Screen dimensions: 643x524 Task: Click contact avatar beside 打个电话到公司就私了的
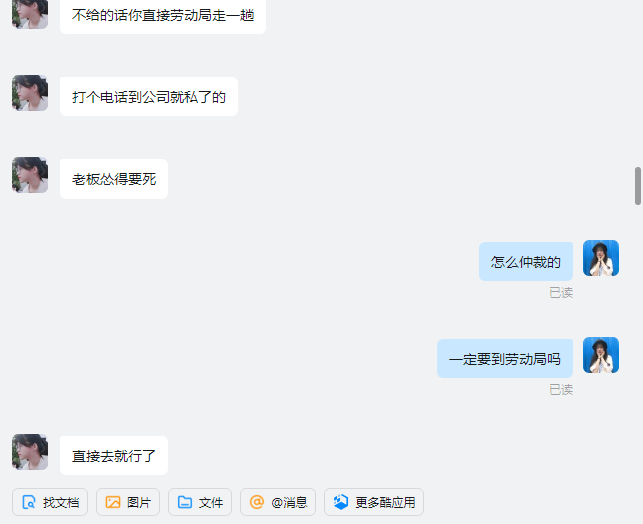click(30, 93)
